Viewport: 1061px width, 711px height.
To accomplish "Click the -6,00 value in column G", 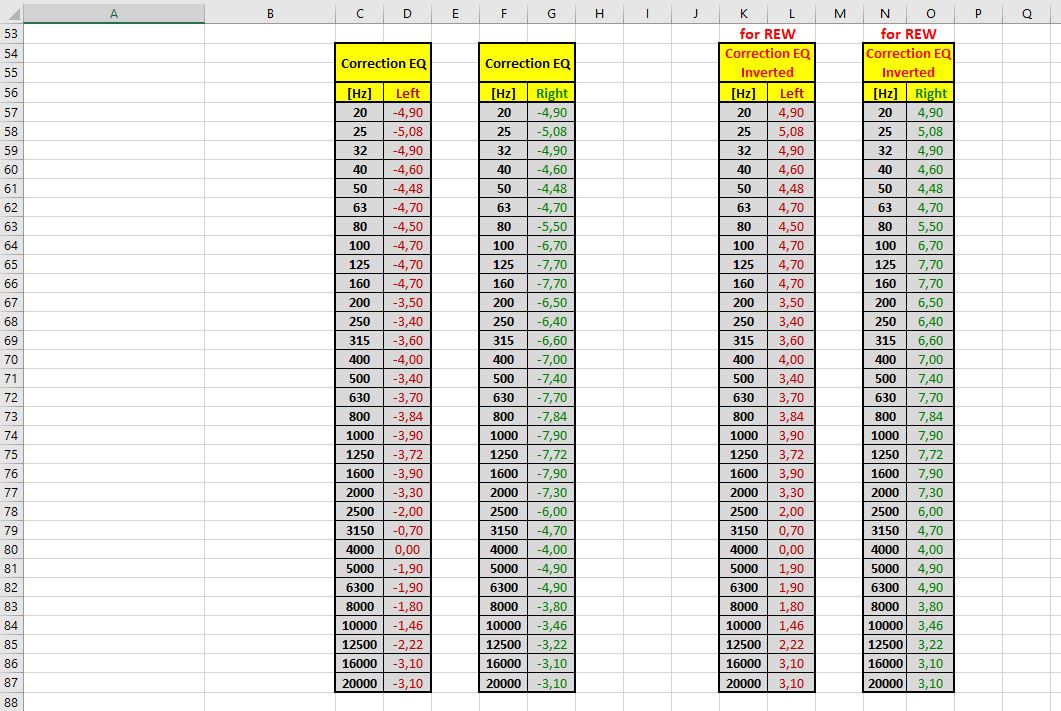I will [551, 511].
